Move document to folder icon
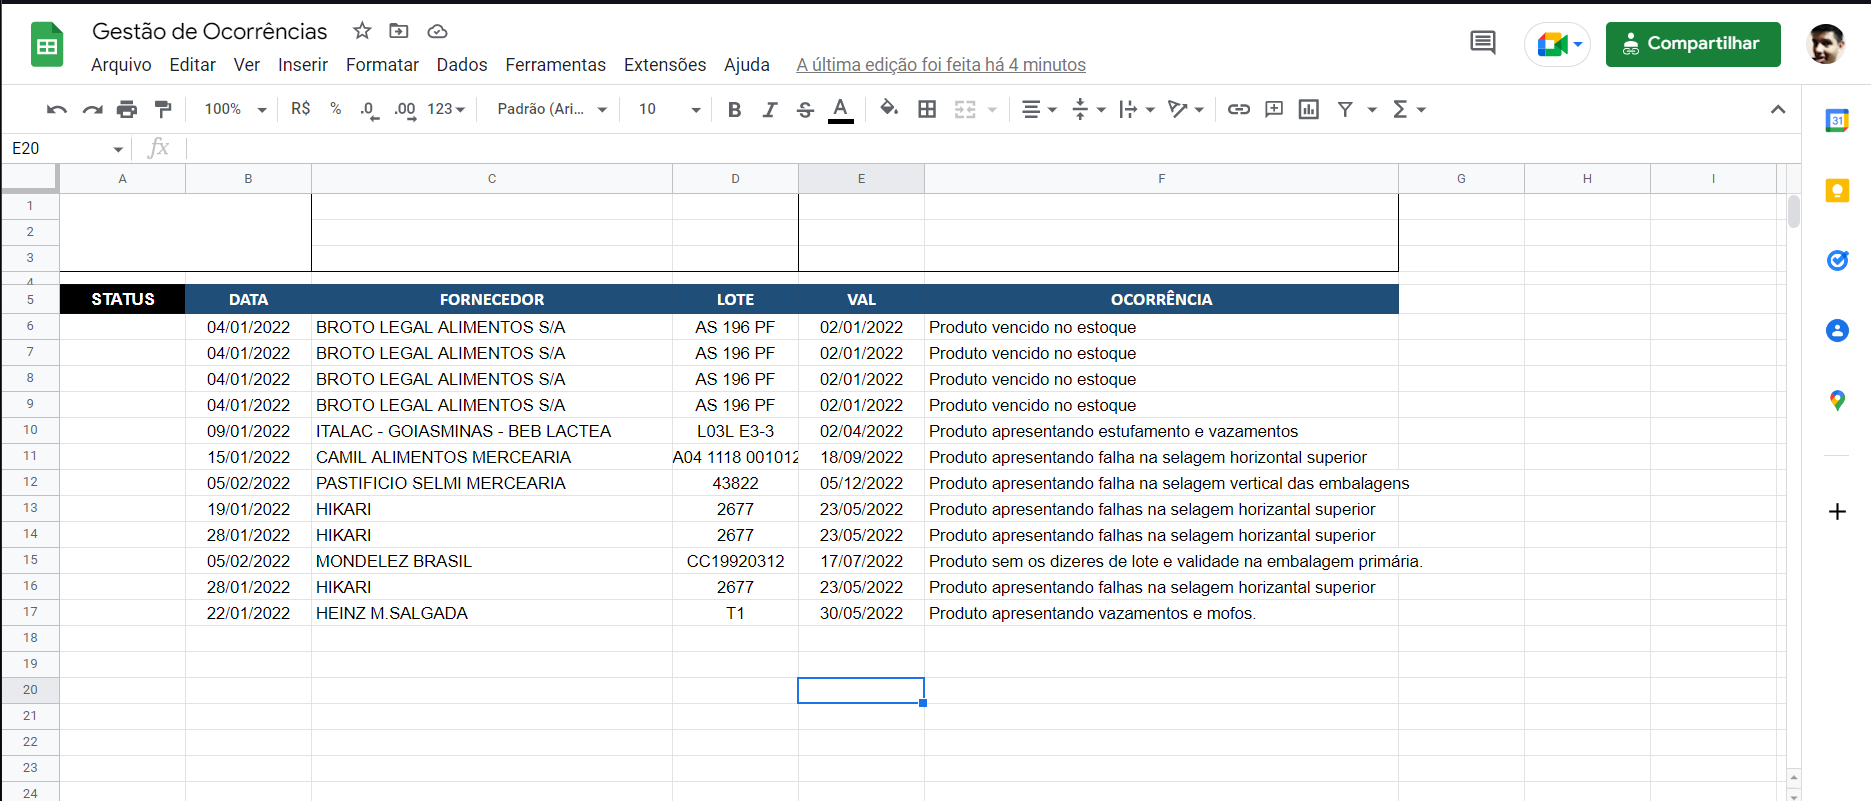 399,31
